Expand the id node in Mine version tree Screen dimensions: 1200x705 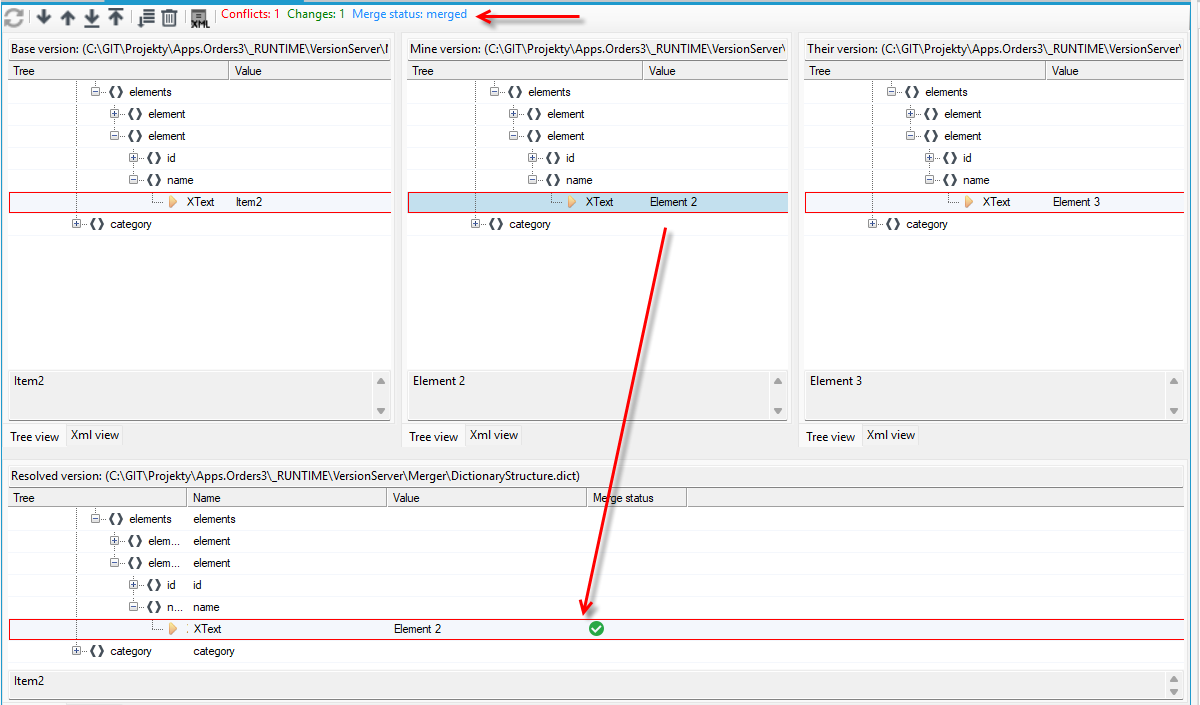(x=533, y=158)
